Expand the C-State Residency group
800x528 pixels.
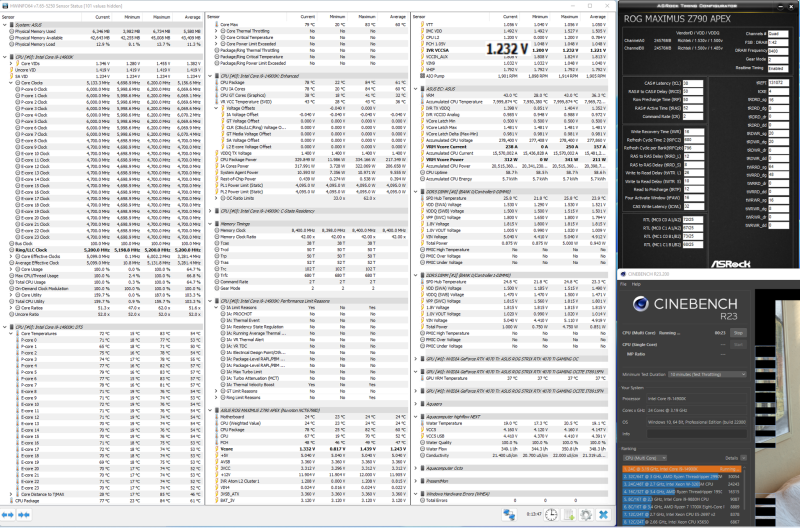tap(210, 211)
